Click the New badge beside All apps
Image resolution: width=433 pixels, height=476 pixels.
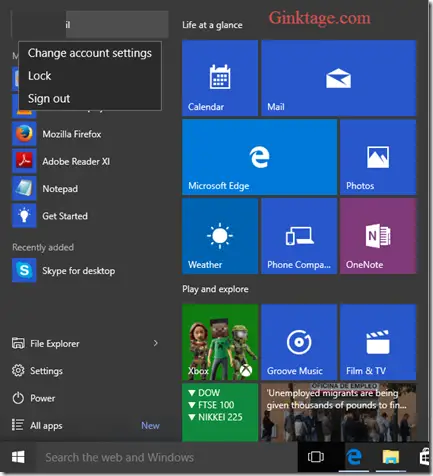pos(150,426)
